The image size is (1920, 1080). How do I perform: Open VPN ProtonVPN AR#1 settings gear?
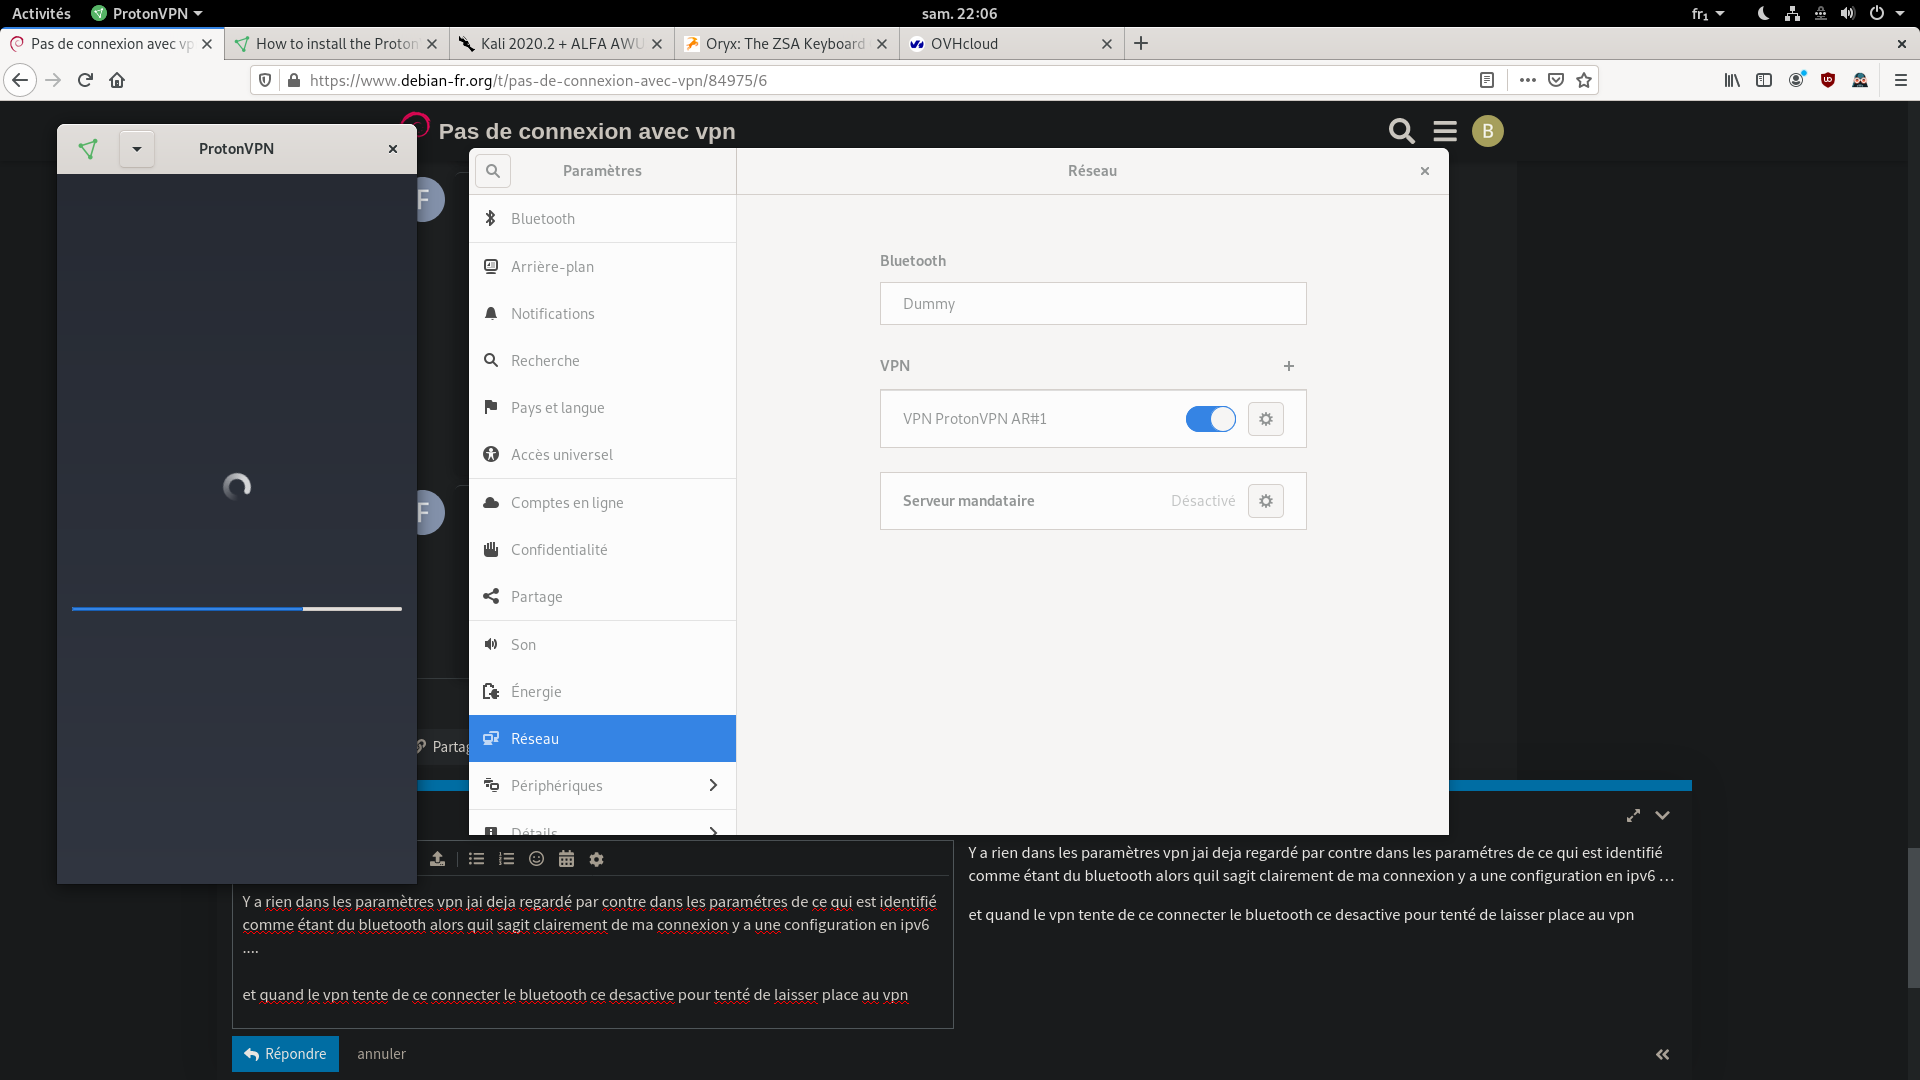tap(1266, 419)
